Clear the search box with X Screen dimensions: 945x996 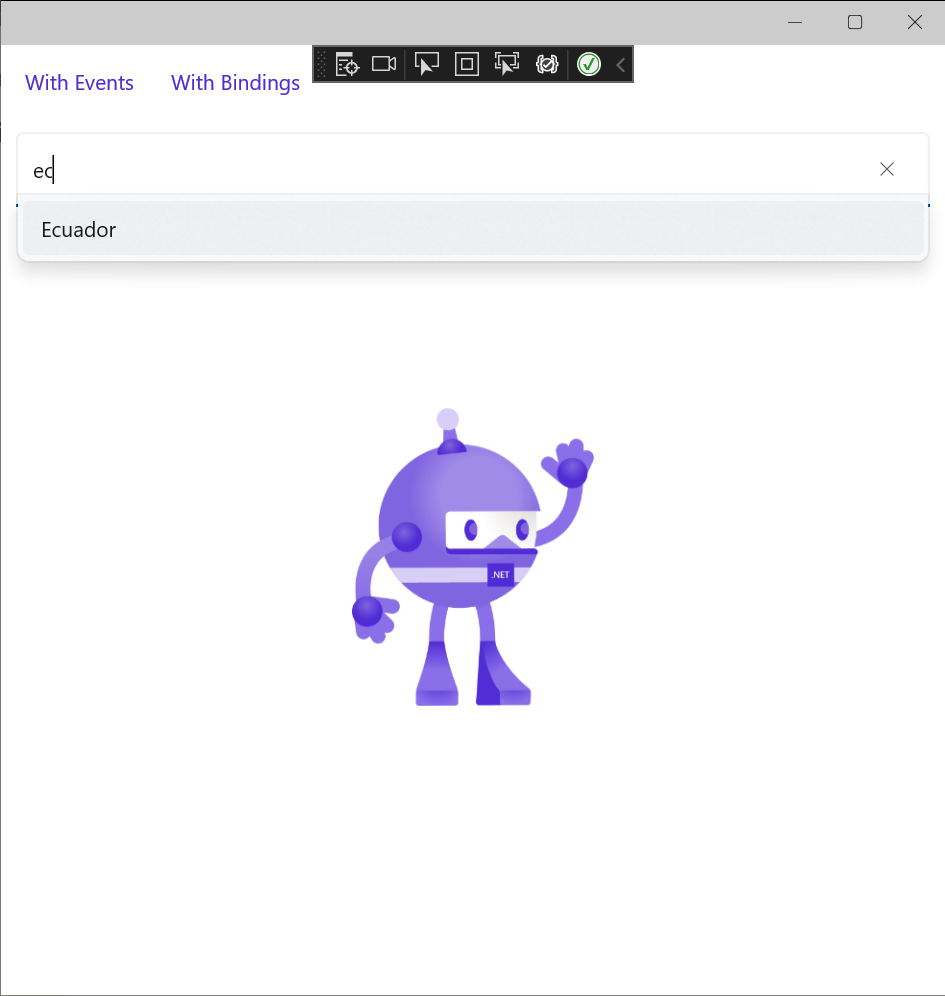click(x=887, y=169)
